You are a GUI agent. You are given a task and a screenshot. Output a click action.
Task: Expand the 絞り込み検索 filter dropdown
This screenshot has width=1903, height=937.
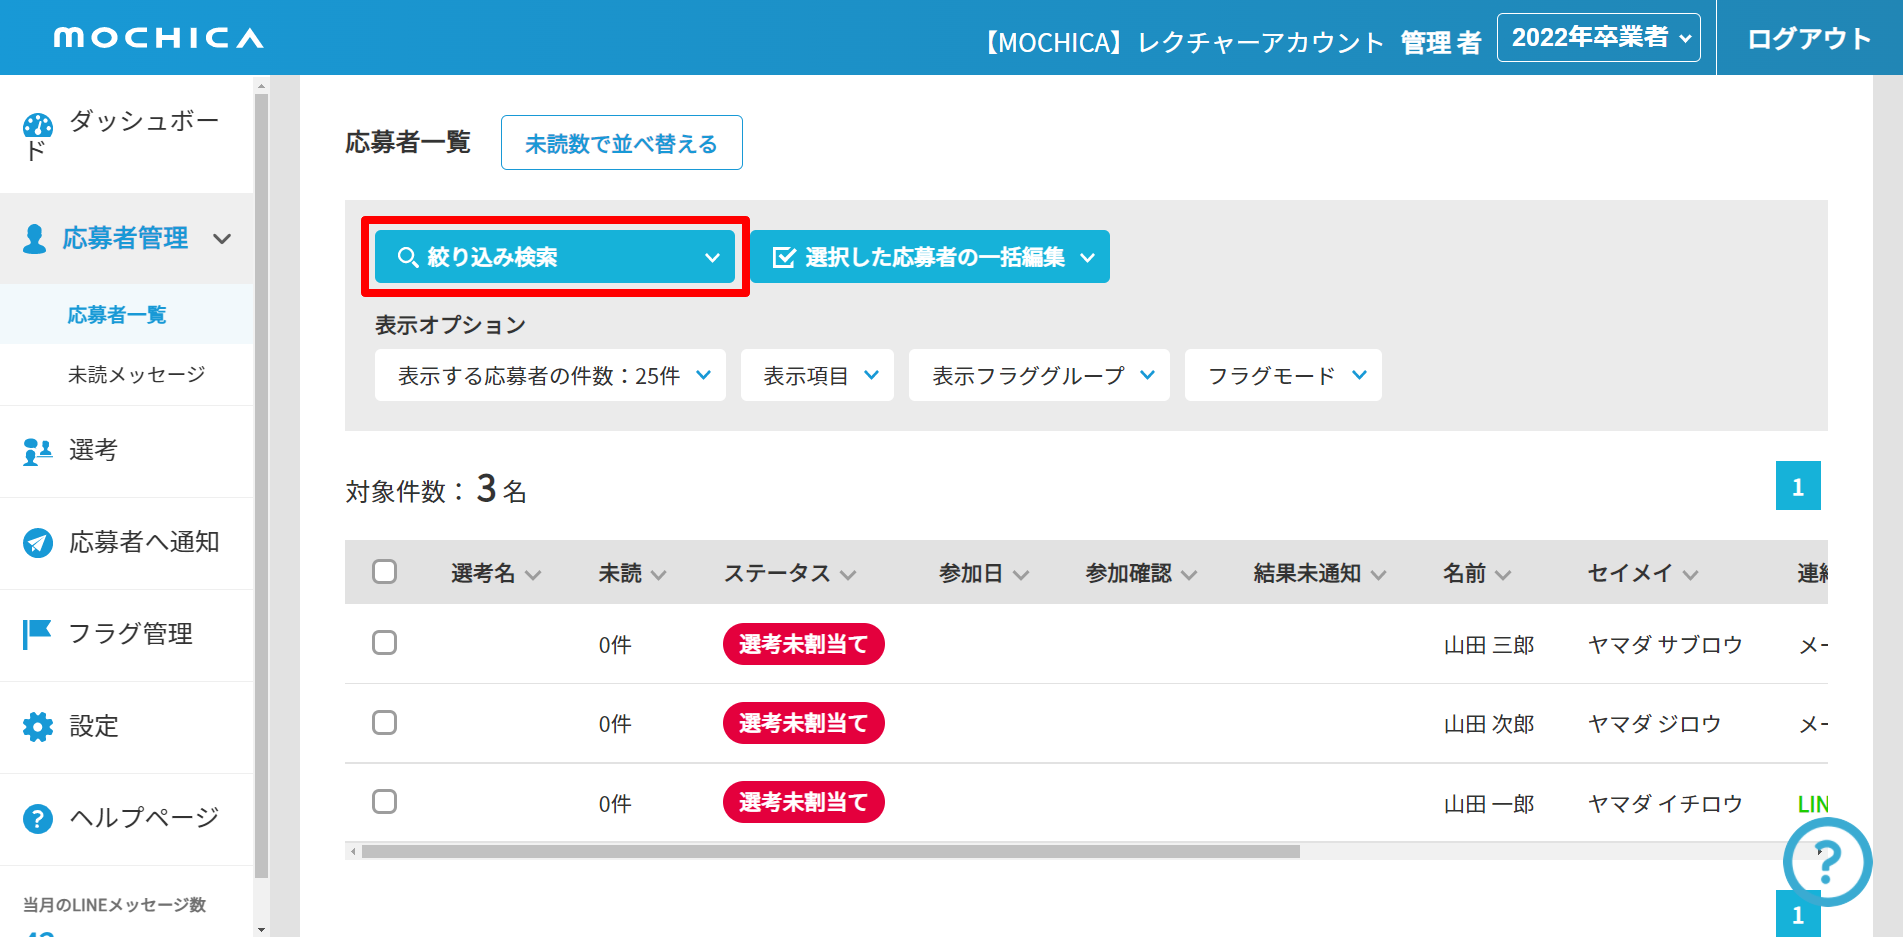pos(555,257)
